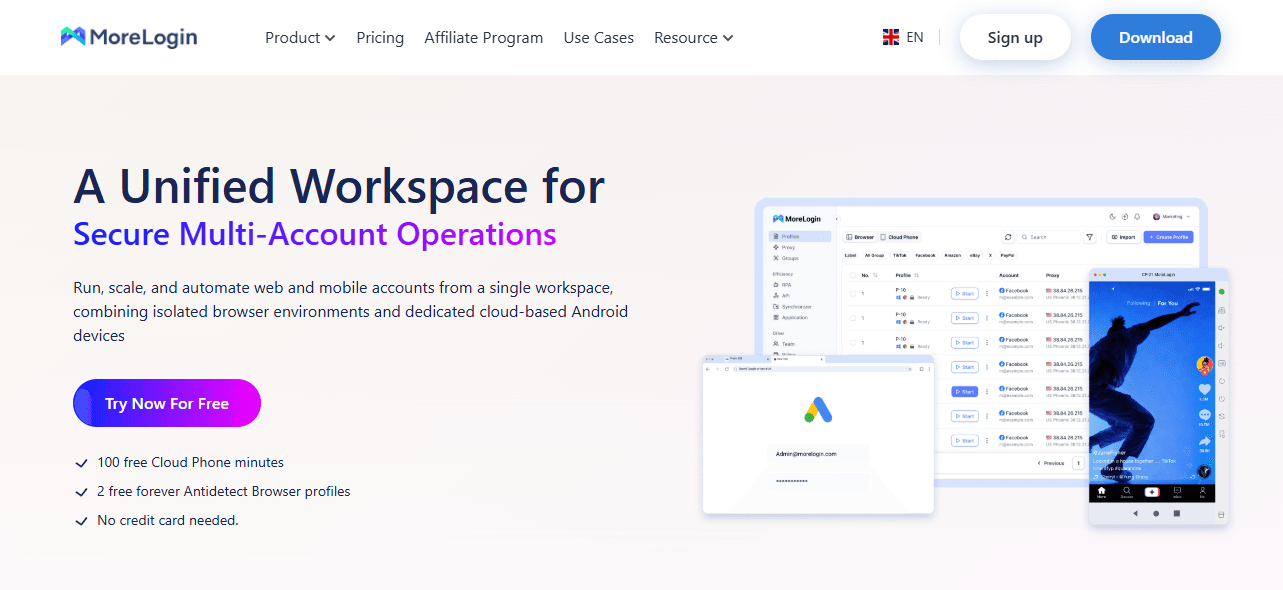The image size is (1283, 590).
Task: Select Profiles in the mockup dashboard sidebar
Action: click(799, 236)
